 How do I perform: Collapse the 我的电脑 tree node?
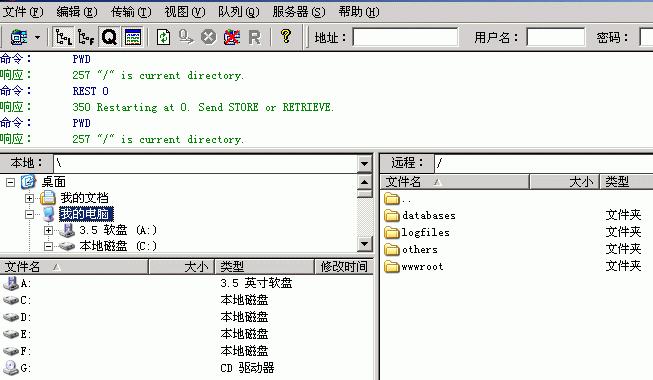click(x=29, y=214)
